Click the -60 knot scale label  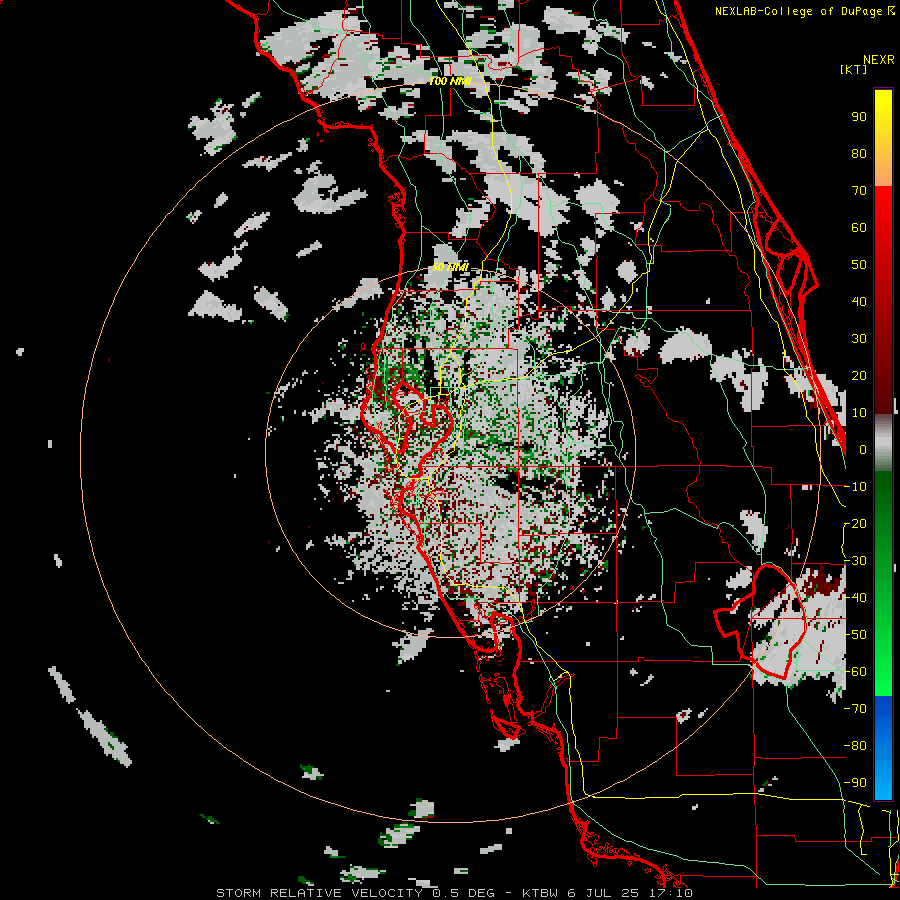pyautogui.click(x=855, y=672)
